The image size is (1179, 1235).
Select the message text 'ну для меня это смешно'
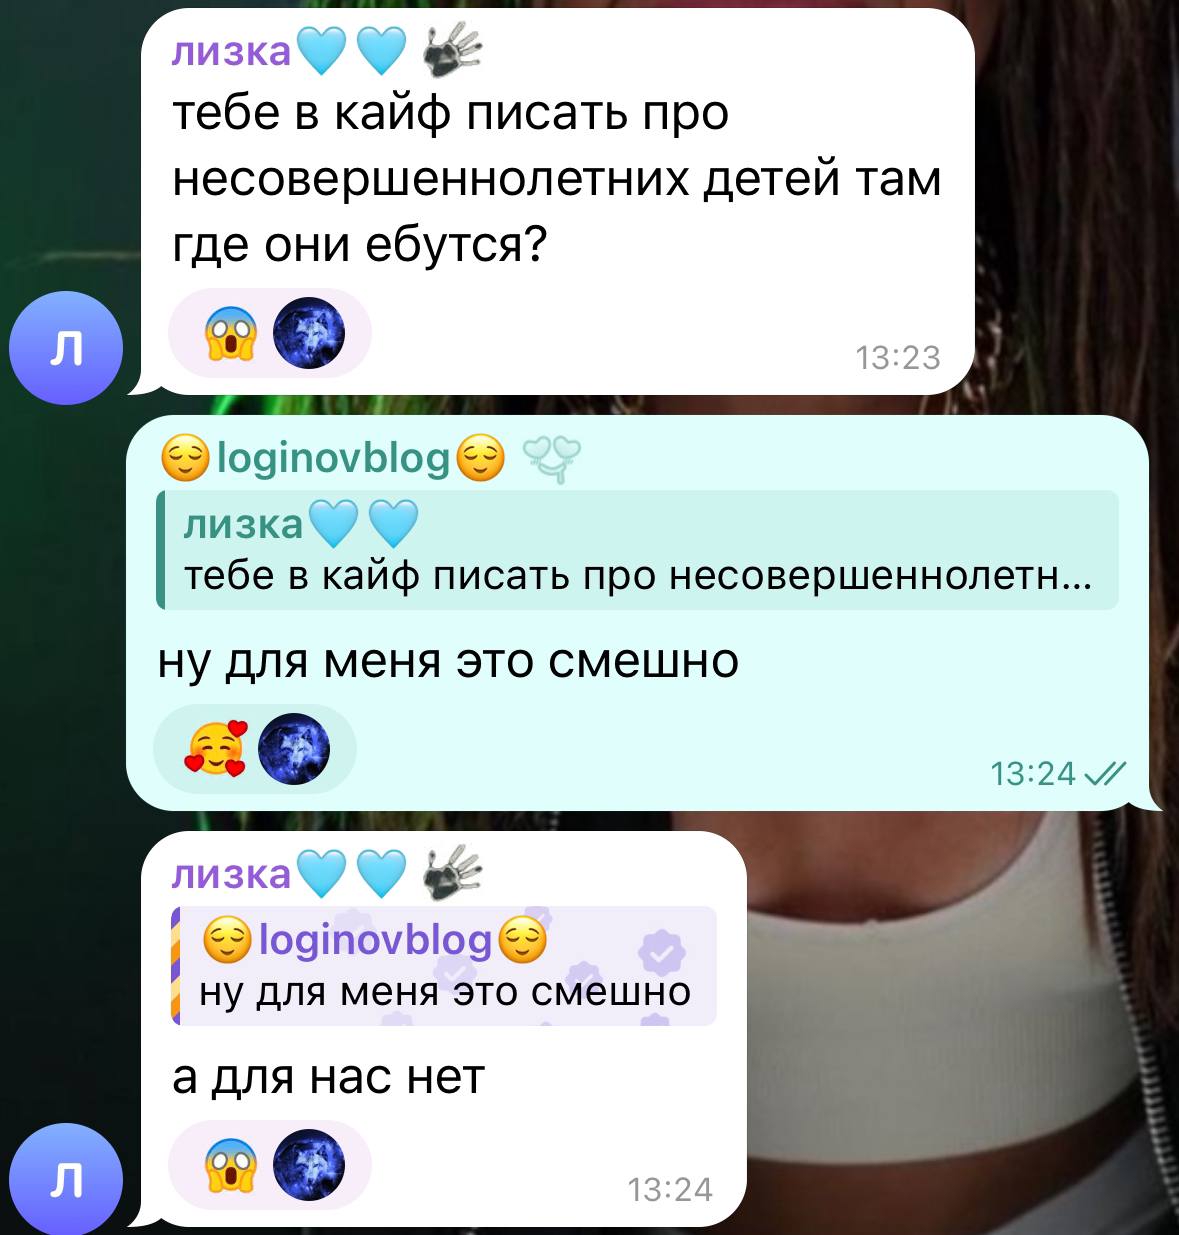click(x=448, y=661)
